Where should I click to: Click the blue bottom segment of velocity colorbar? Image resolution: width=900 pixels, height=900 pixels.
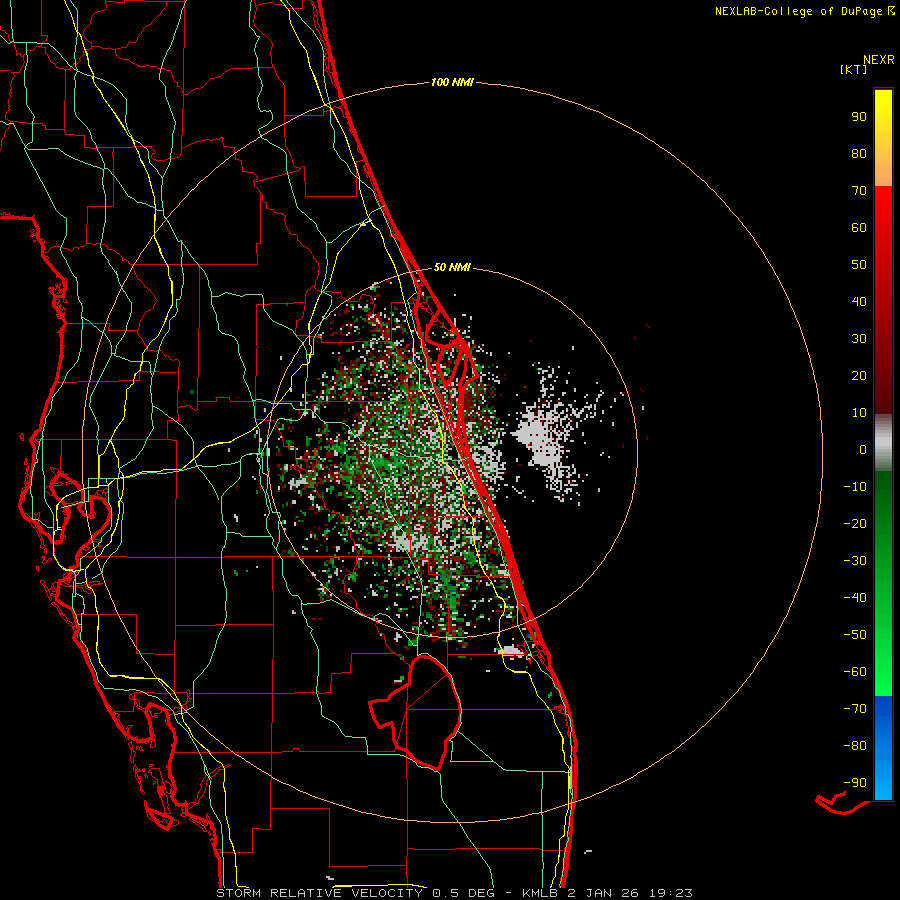click(883, 748)
